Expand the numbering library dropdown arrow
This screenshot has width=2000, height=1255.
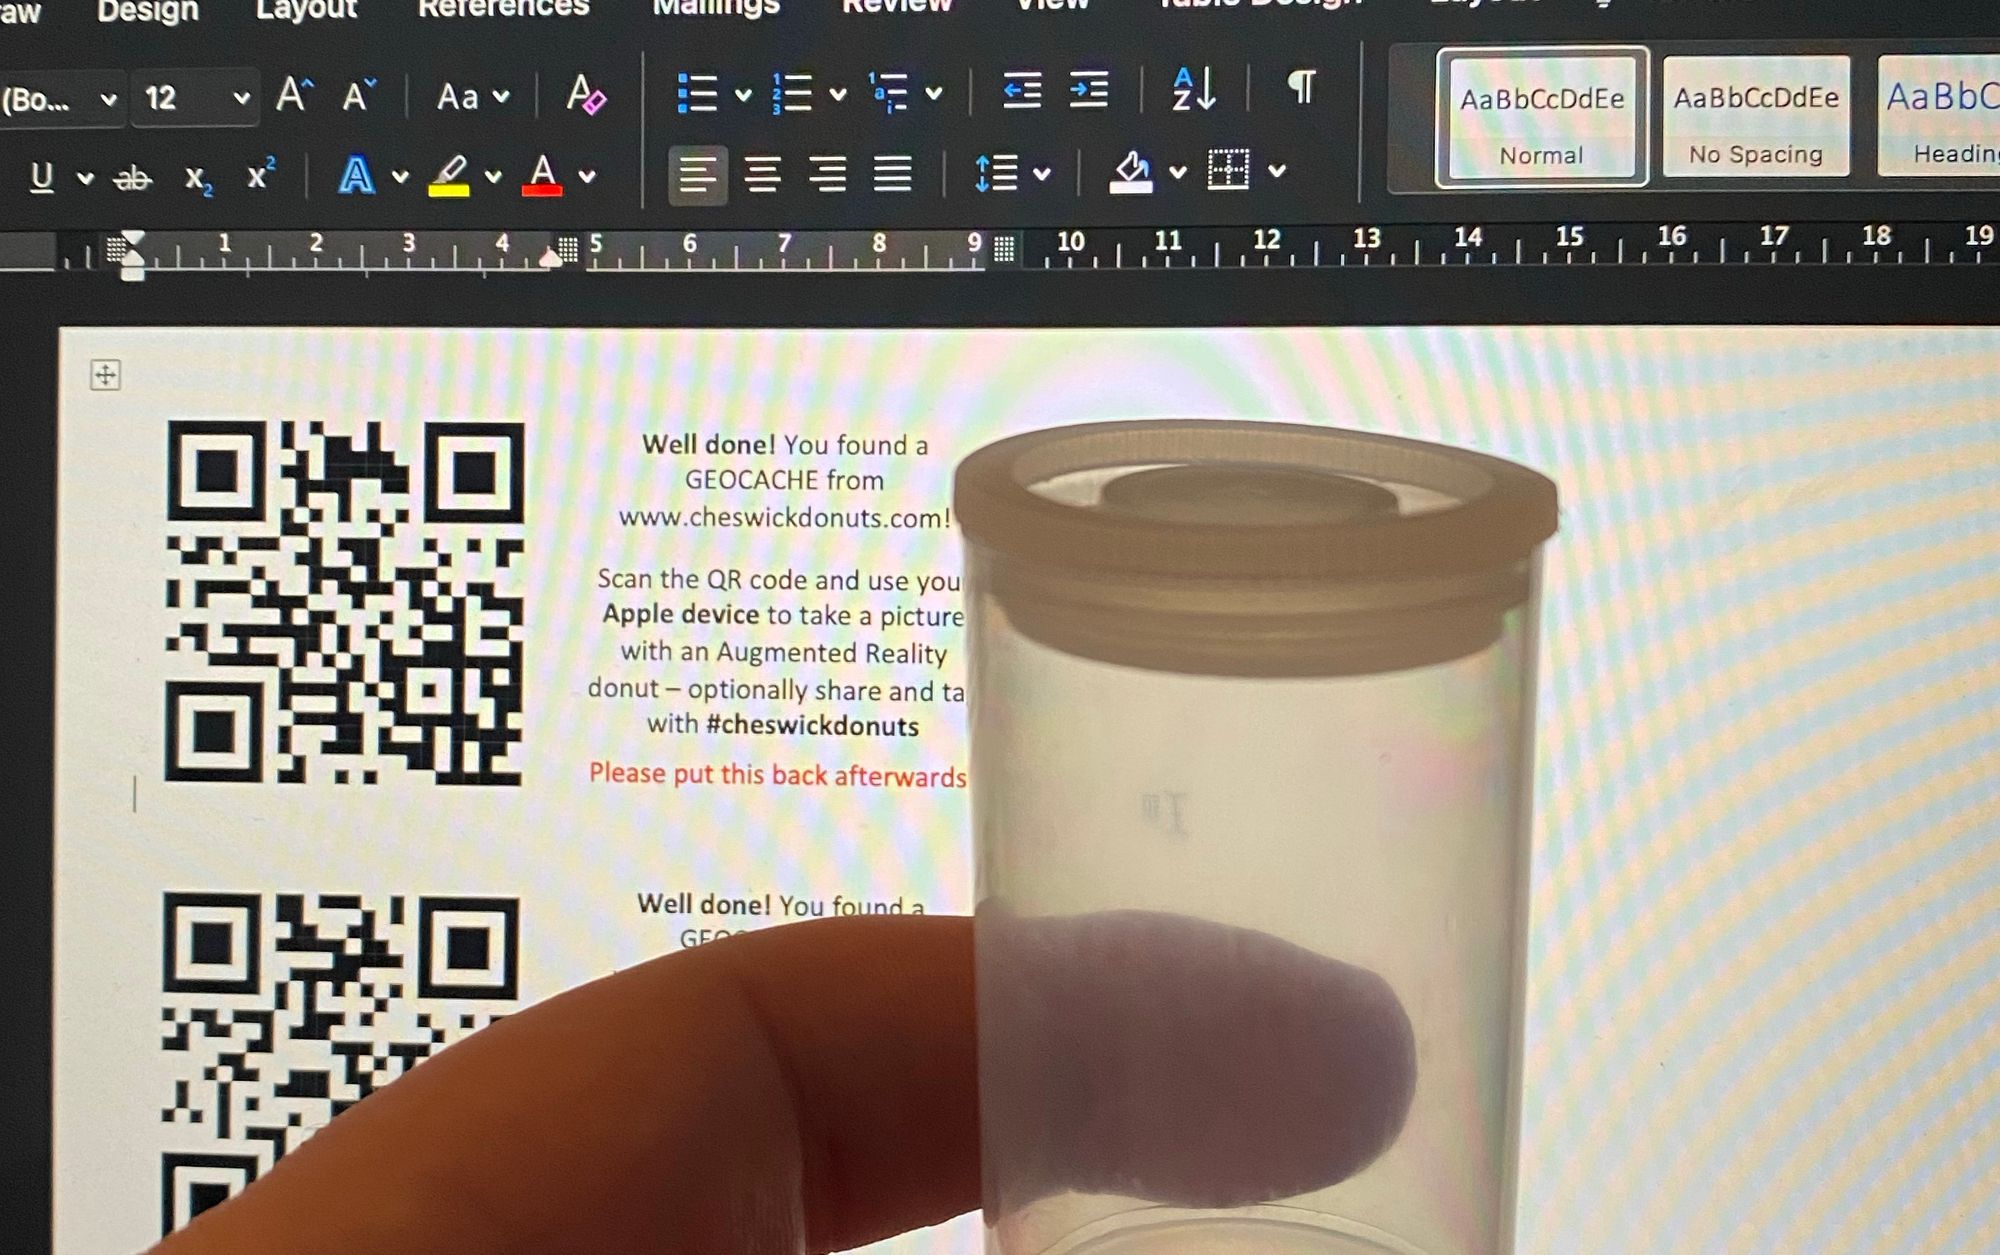838,95
